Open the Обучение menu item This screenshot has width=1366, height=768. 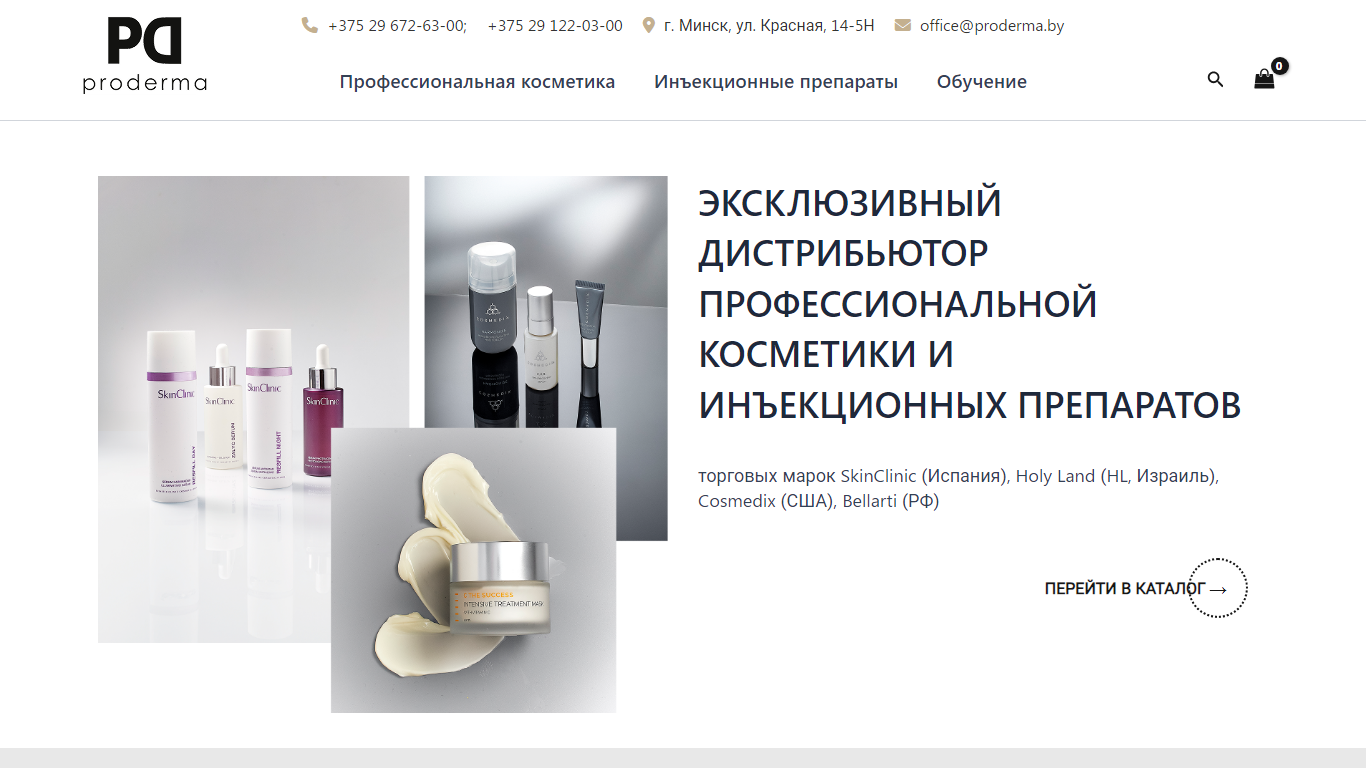click(x=982, y=82)
